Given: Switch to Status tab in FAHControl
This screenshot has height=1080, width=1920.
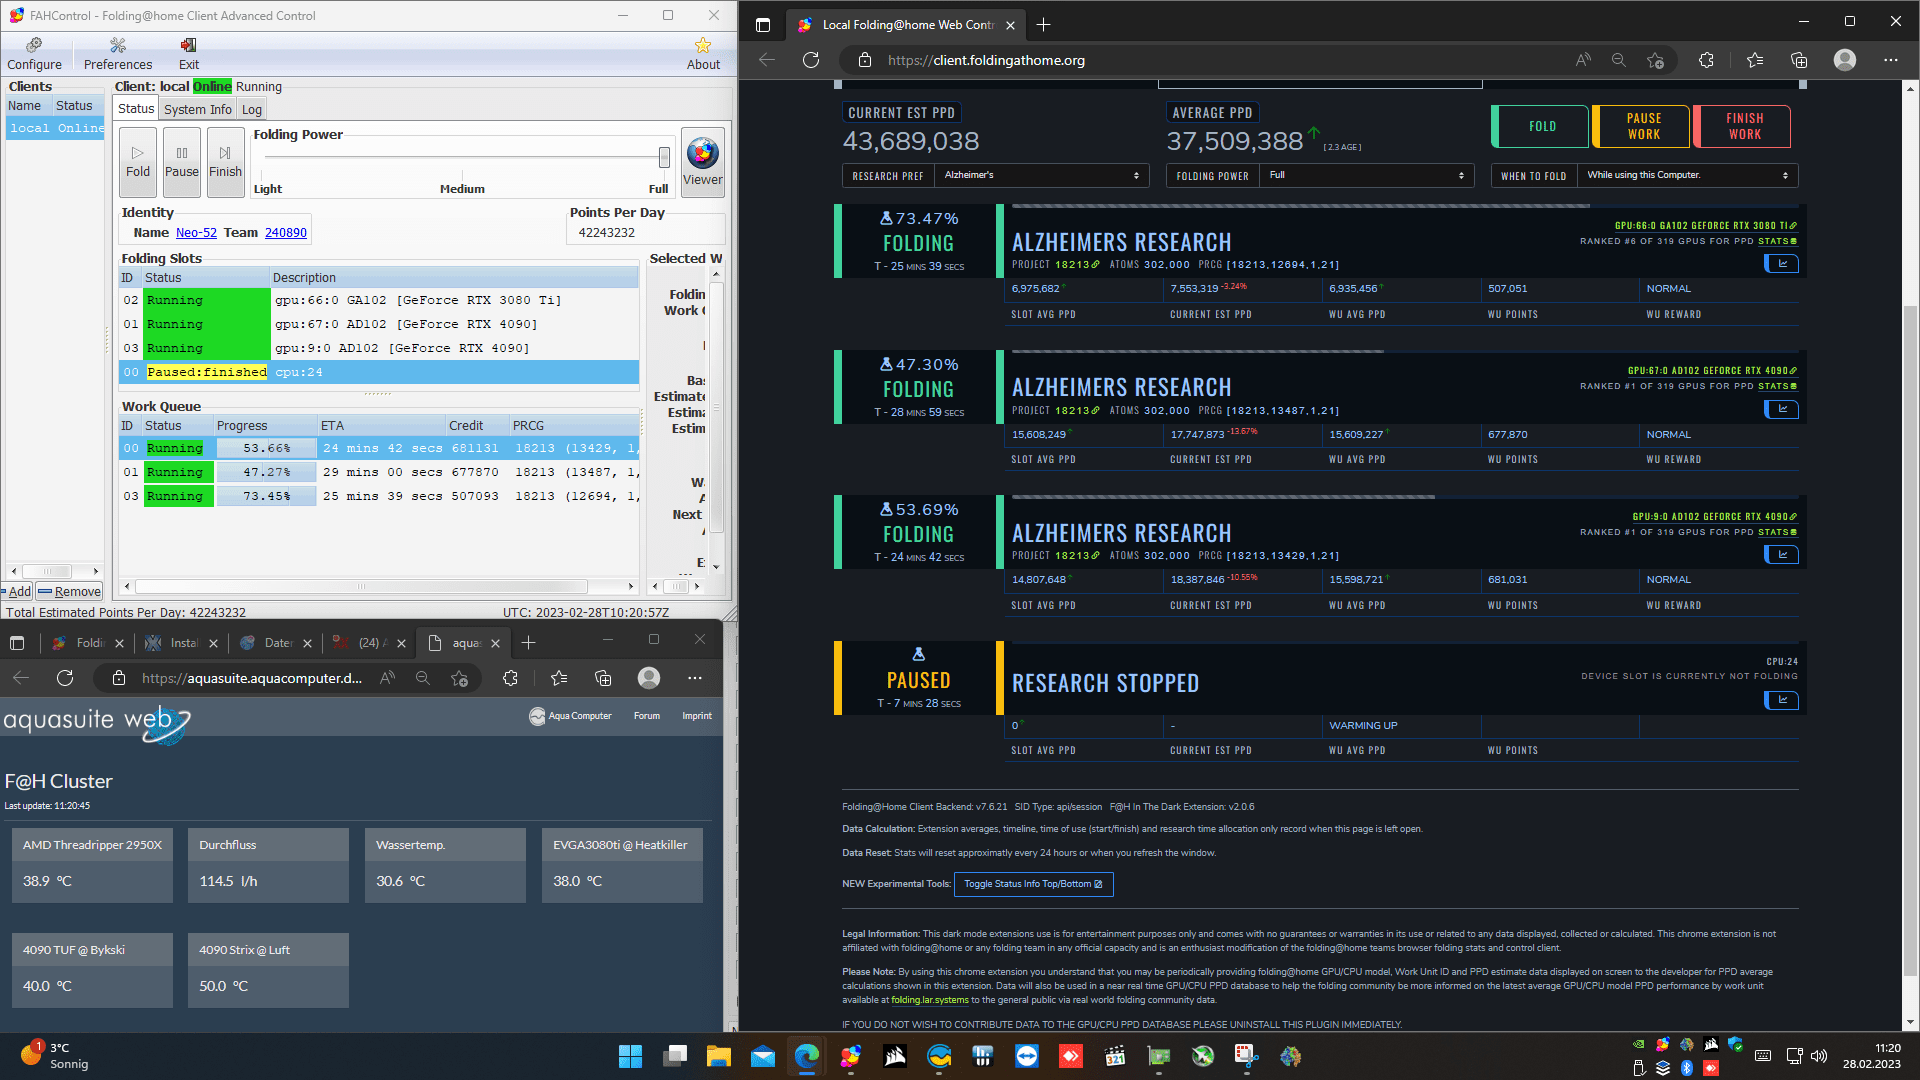Looking at the screenshot, I should click(136, 109).
